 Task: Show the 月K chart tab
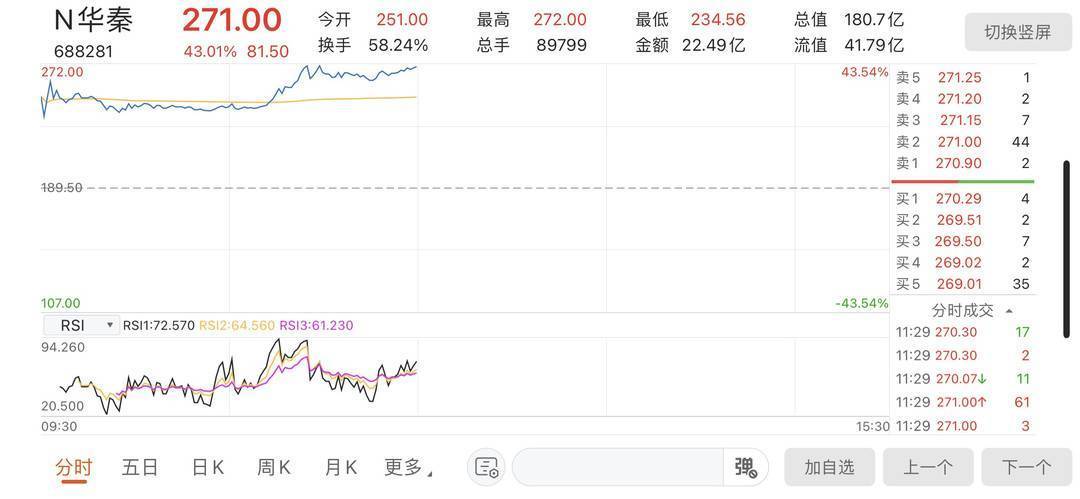point(340,467)
